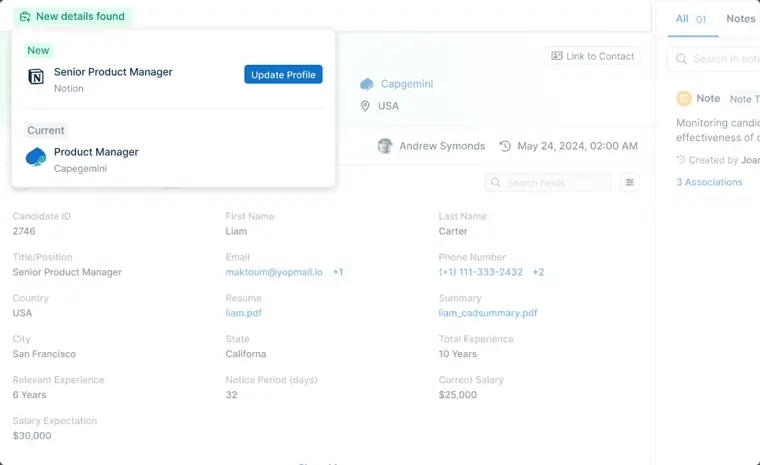Click the Link to Contact card icon
This screenshot has width=760, height=465.
(557, 56)
